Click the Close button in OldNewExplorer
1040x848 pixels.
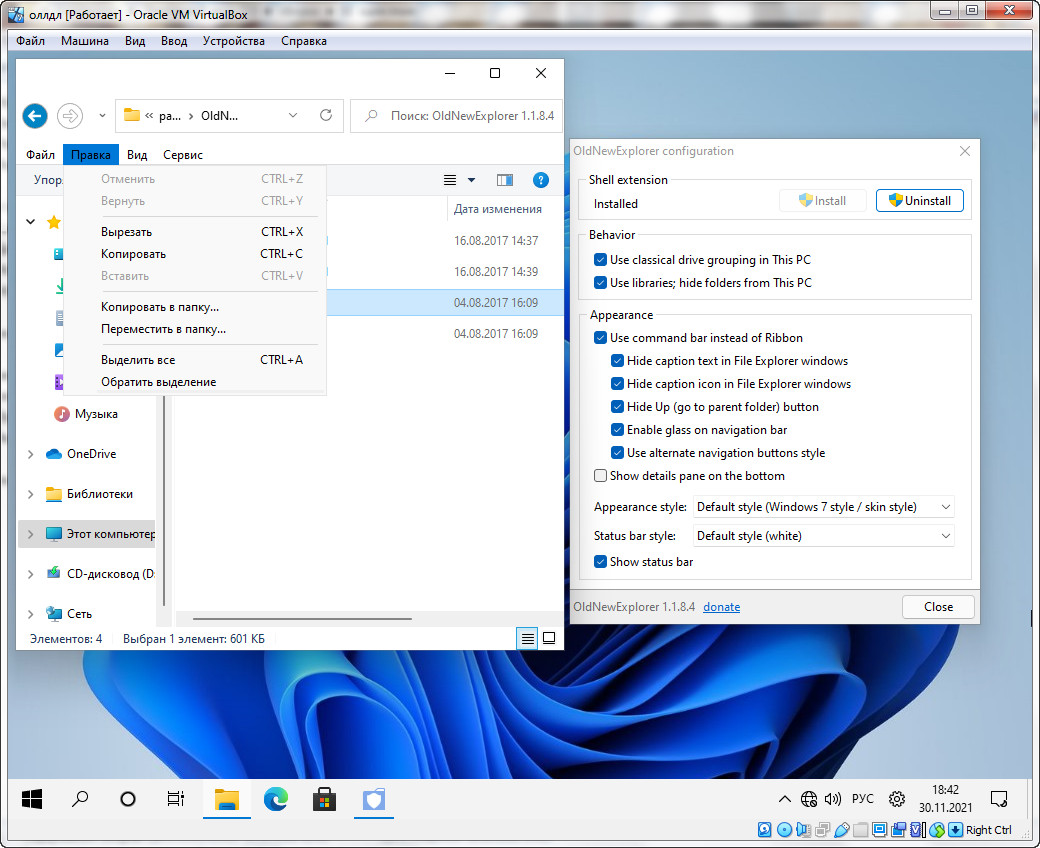point(938,607)
